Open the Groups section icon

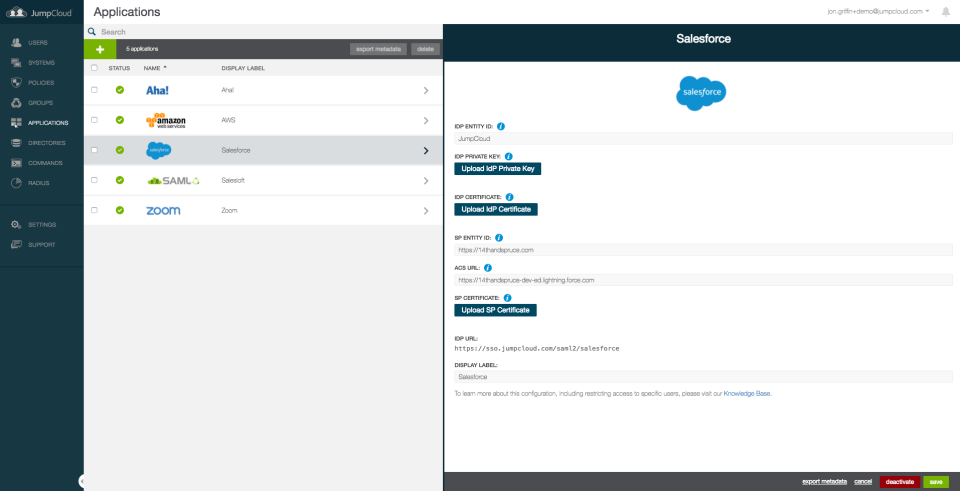click(17, 103)
